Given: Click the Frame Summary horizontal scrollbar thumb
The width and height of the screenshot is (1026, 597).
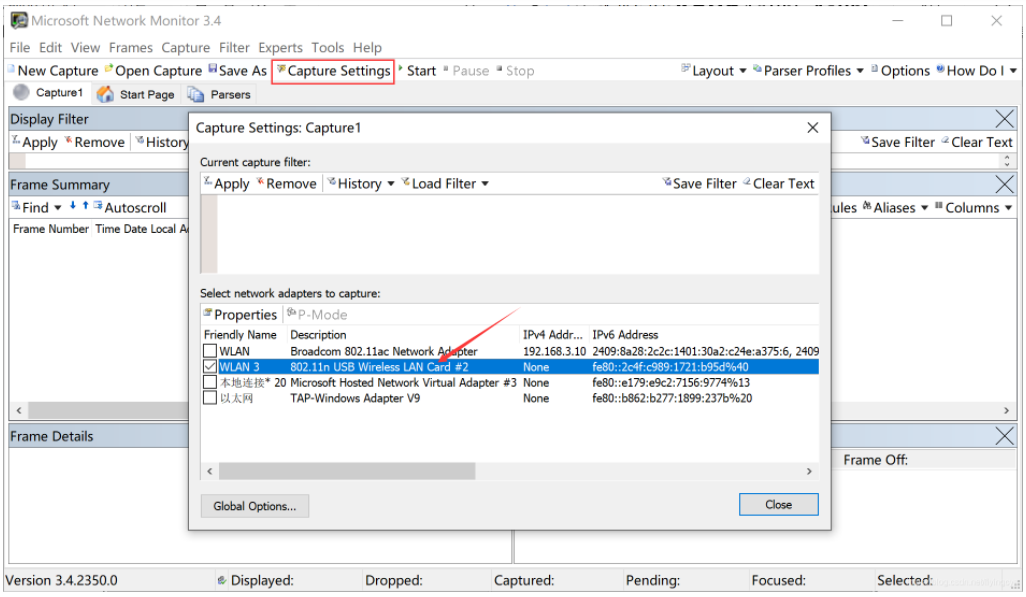Looking at the screenshot, I should point(109,410).
